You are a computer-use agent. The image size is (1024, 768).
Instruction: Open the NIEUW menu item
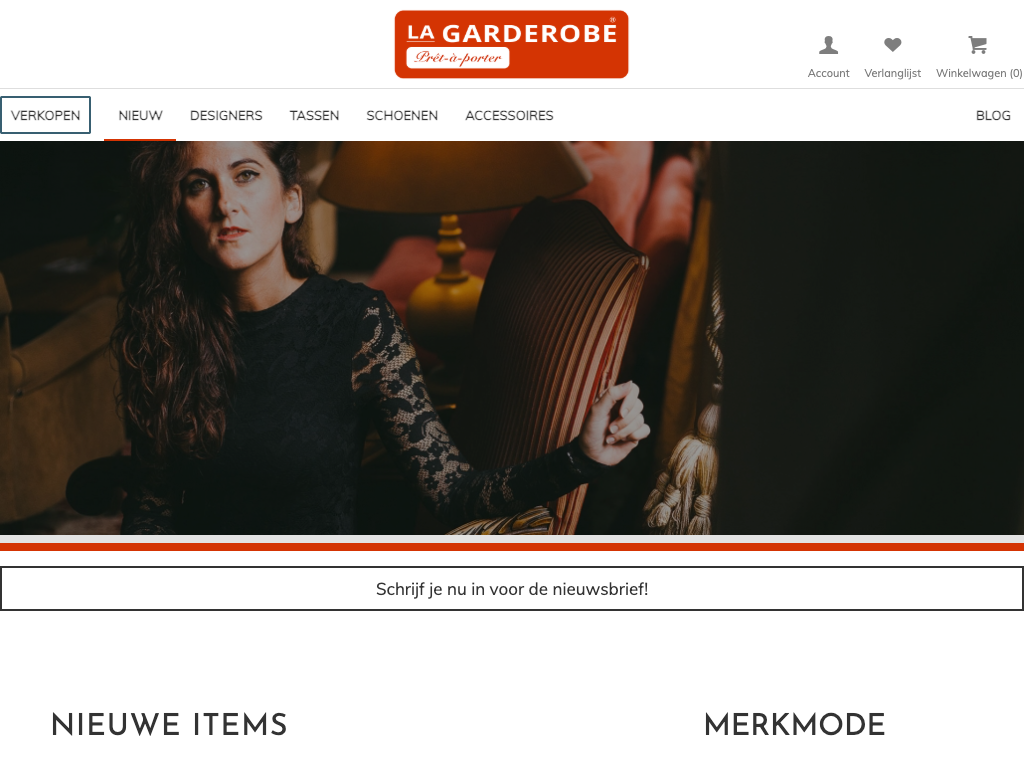pyautogui.click(x=140, y=116)
